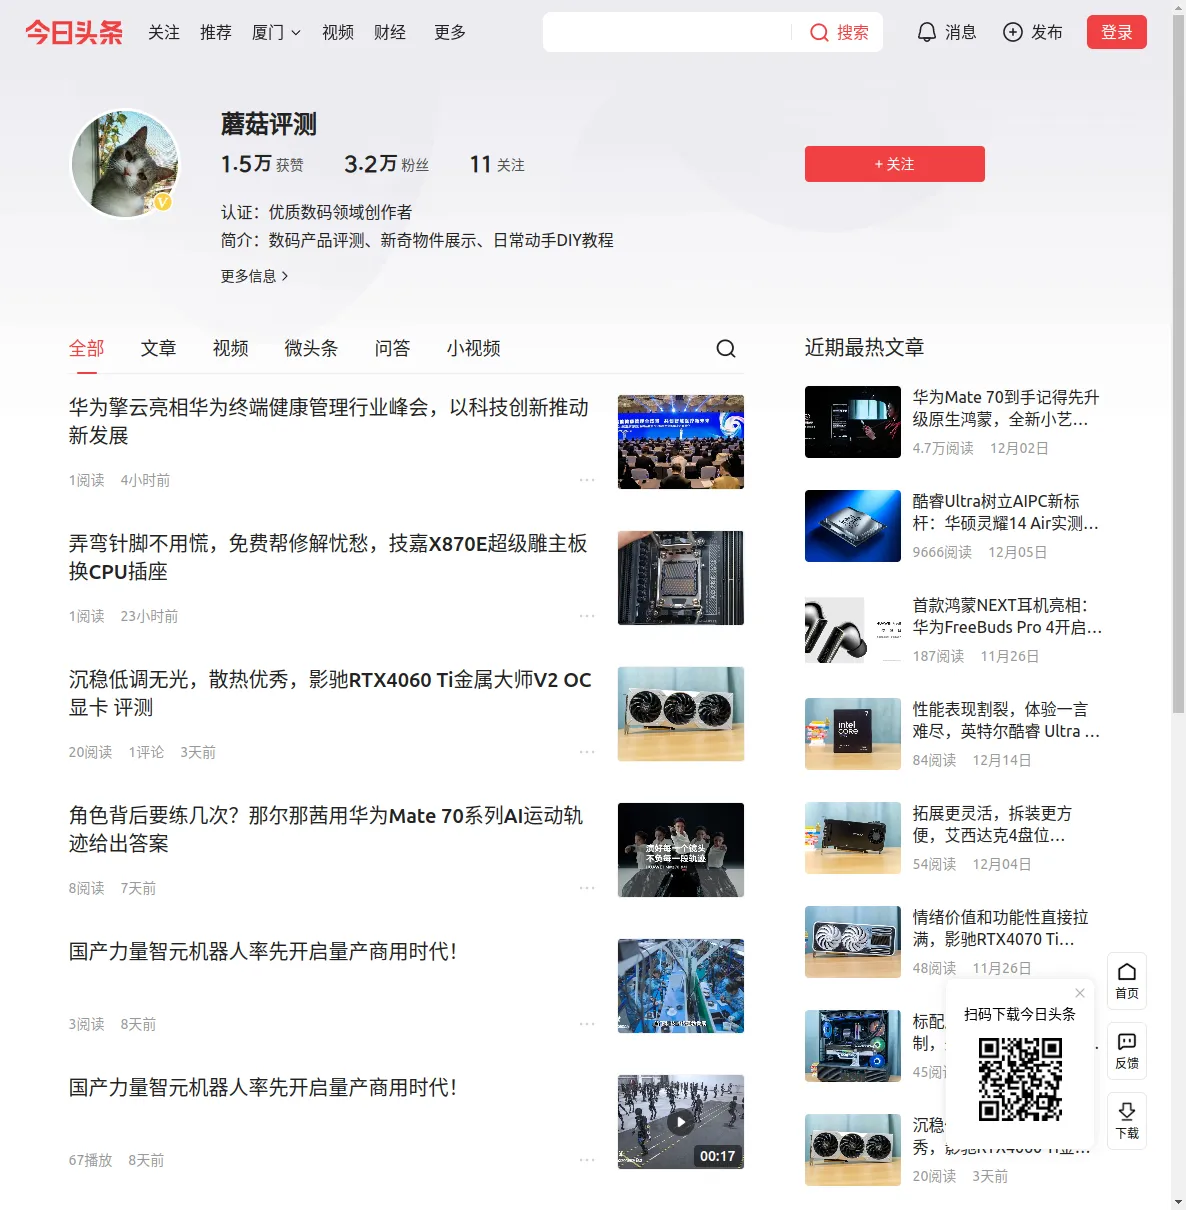Open 那尔那茜 华为Mate 70 AI运动轨迹 article
1186x1210 pixels.
326,829
